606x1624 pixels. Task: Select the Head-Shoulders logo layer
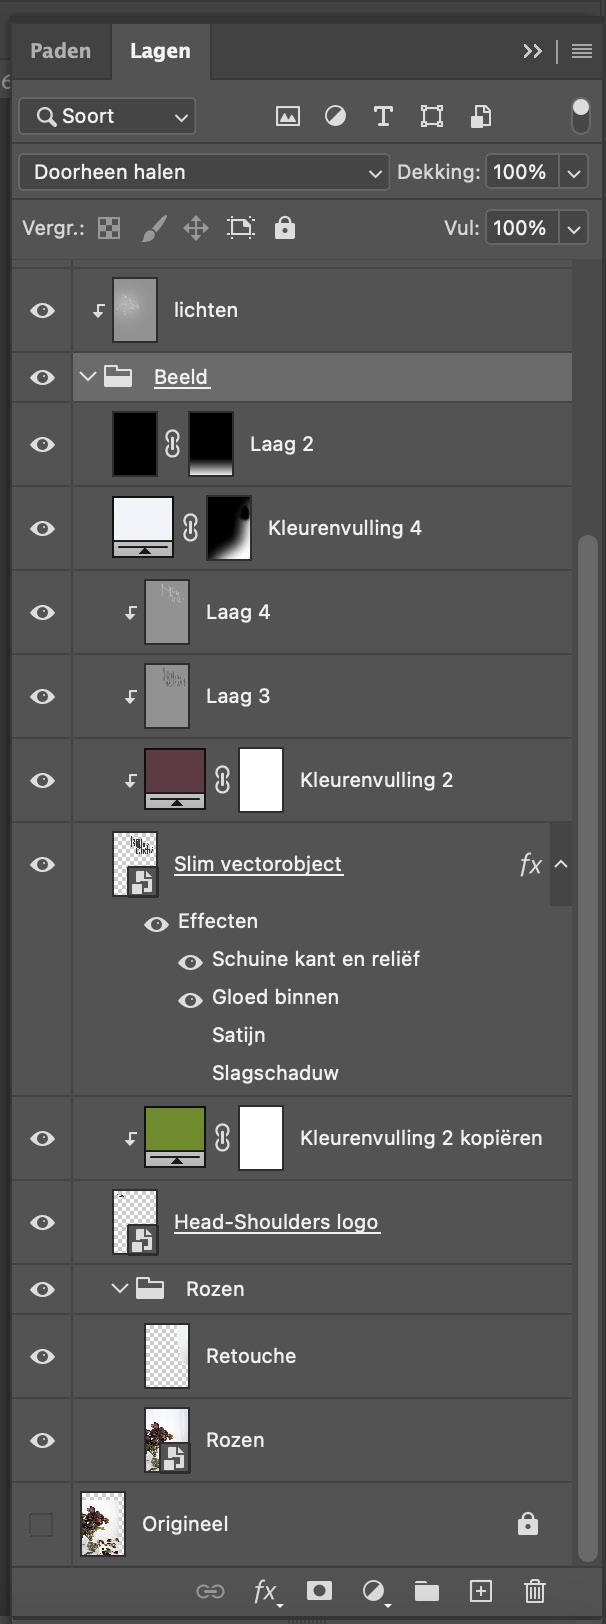tap(276, 1222)
